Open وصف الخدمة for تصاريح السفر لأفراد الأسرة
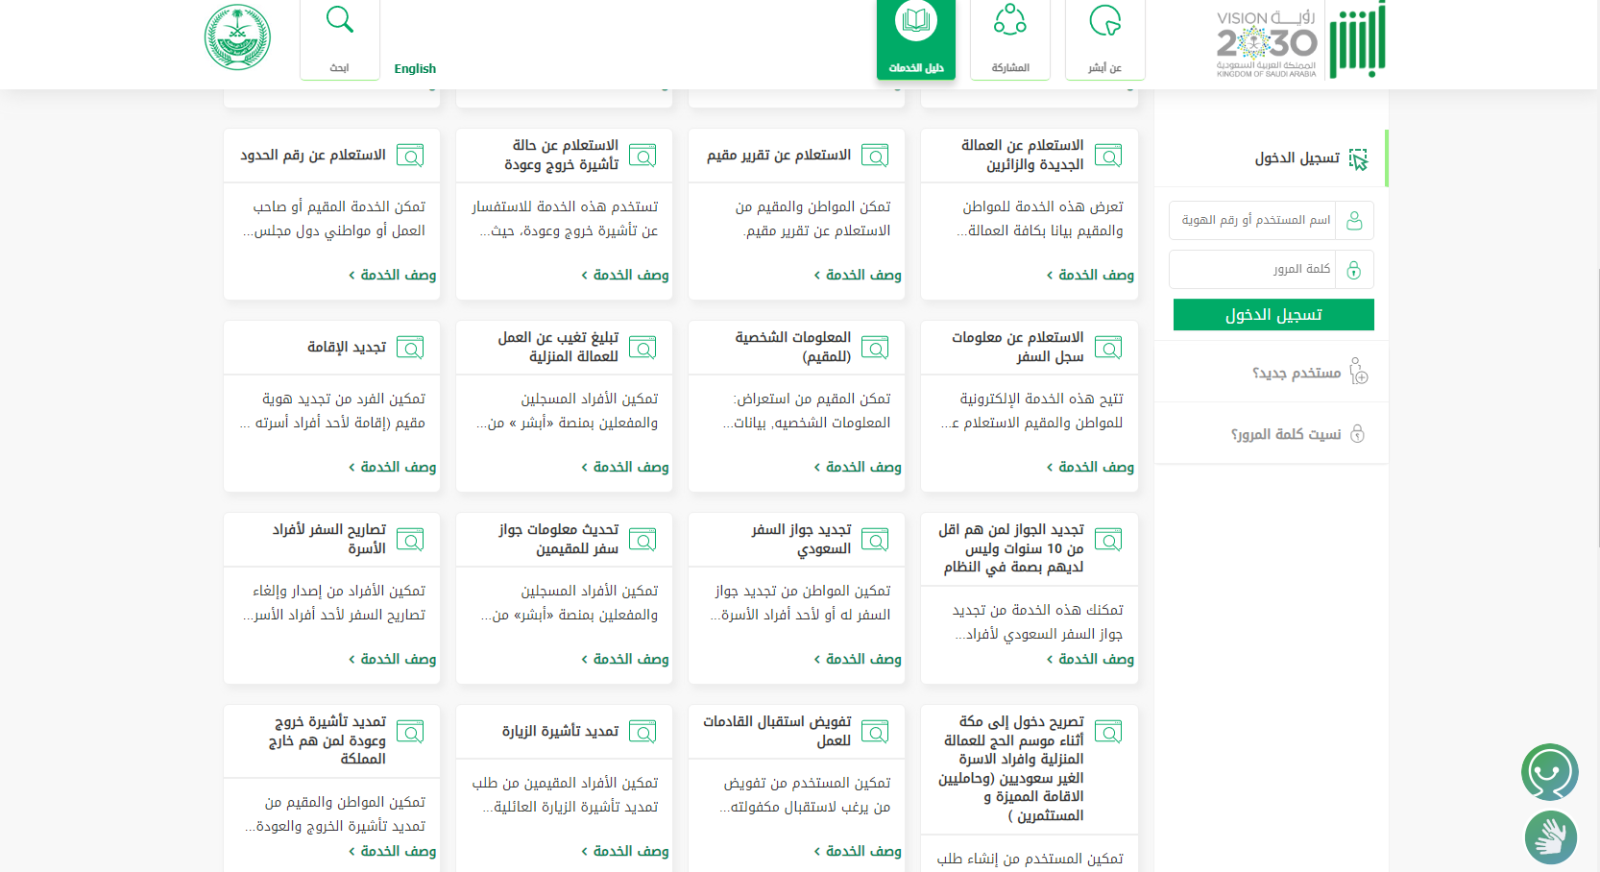The image size is (1600, 872). coord(392,659)
